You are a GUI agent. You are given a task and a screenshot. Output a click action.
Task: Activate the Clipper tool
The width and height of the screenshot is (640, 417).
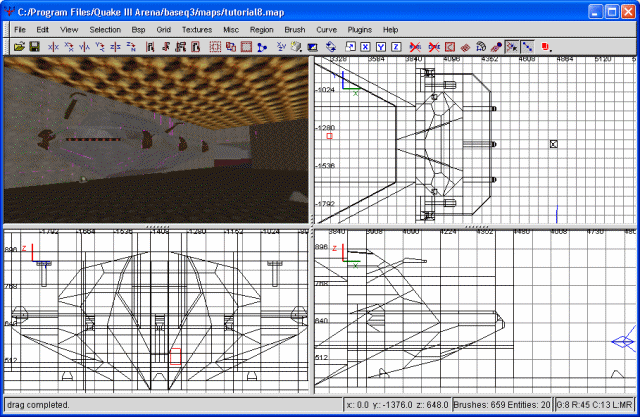click(x=262, y=47)
